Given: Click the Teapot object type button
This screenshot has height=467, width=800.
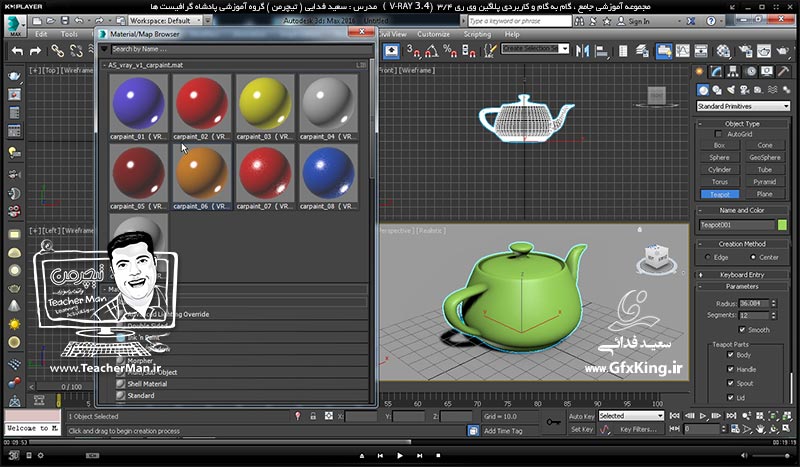Looking at the screenshot, I should [x=719, y=194].
